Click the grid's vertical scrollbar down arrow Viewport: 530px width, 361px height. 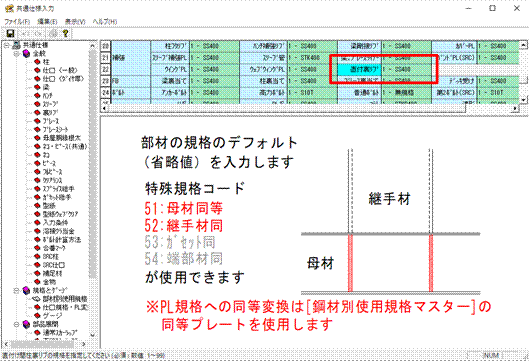click(x=523, y=100)
